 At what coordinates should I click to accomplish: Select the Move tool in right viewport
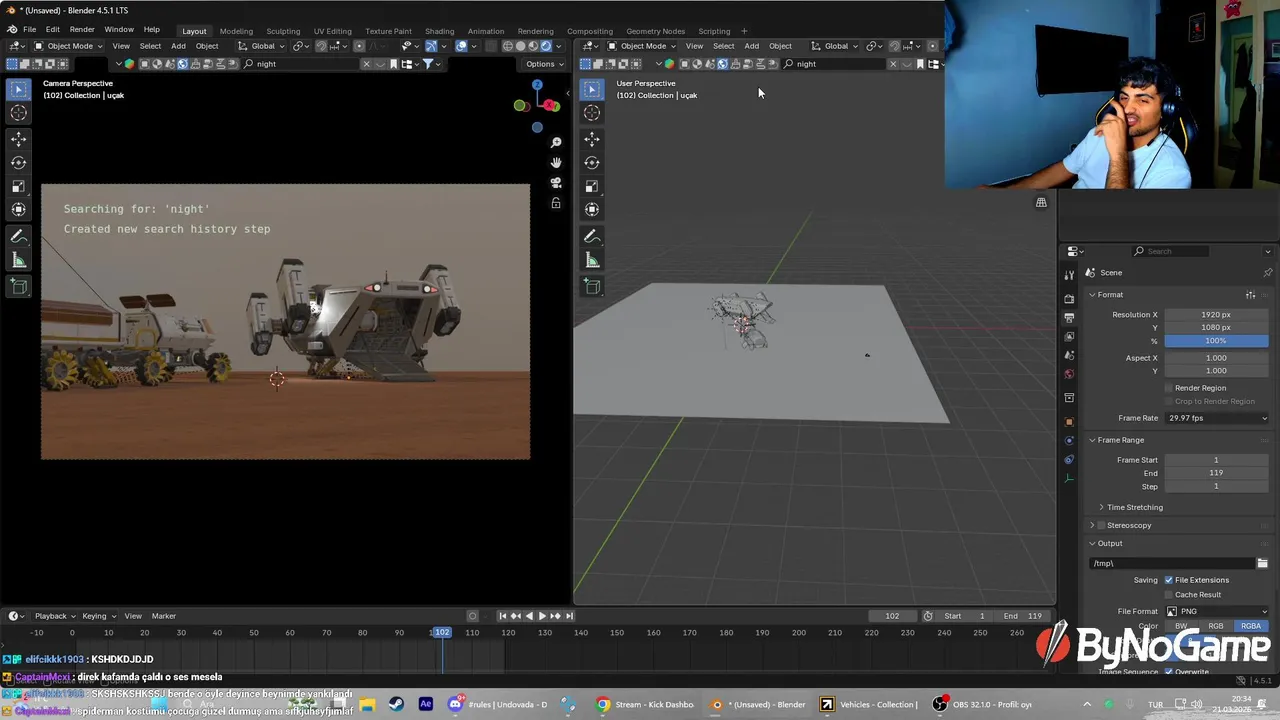[x=592, y=139]
